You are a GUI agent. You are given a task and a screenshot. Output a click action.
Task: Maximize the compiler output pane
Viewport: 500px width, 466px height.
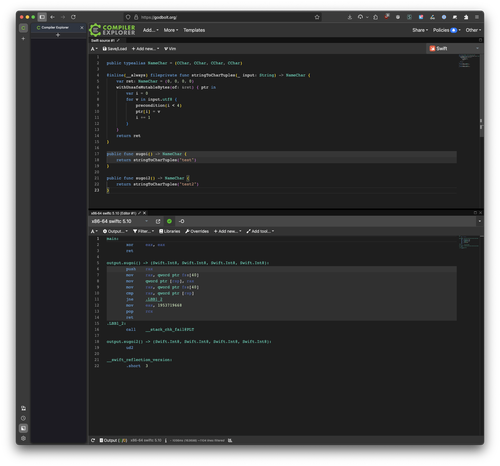(x=475, y=213)
